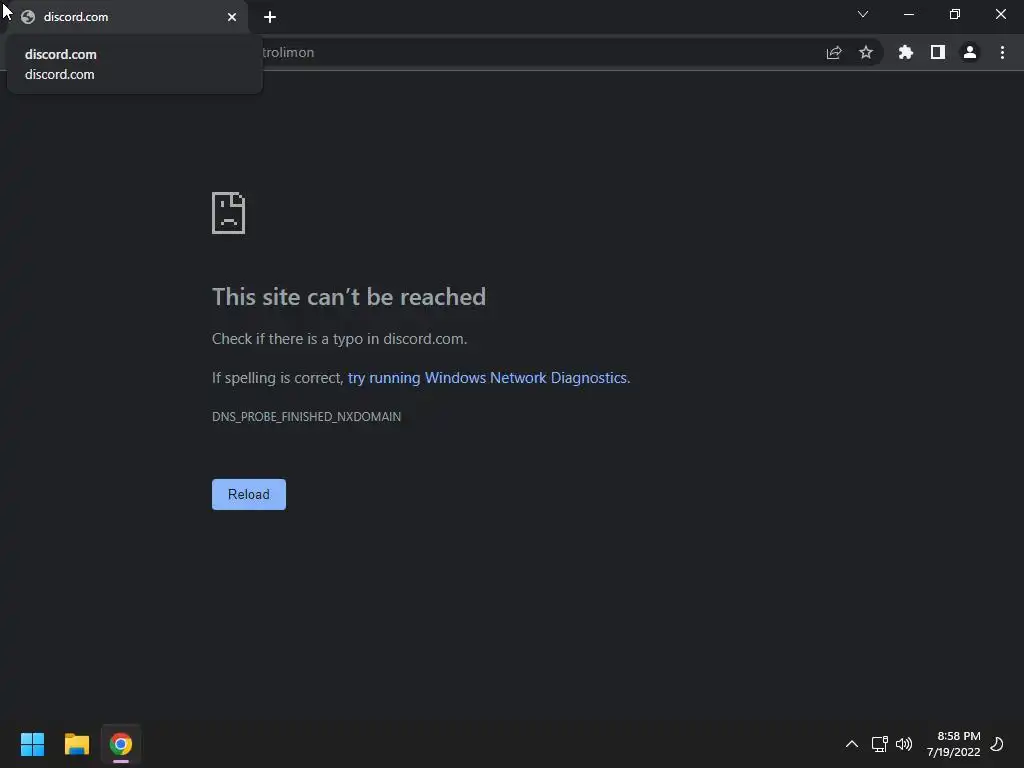Click the sad page error icon

(229, 213)
